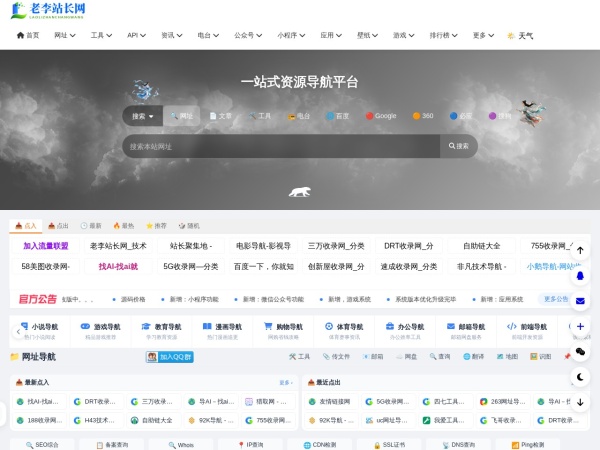600x450 pixels.
Task: Switch to the 点出 tab
Action: point(58,226)
